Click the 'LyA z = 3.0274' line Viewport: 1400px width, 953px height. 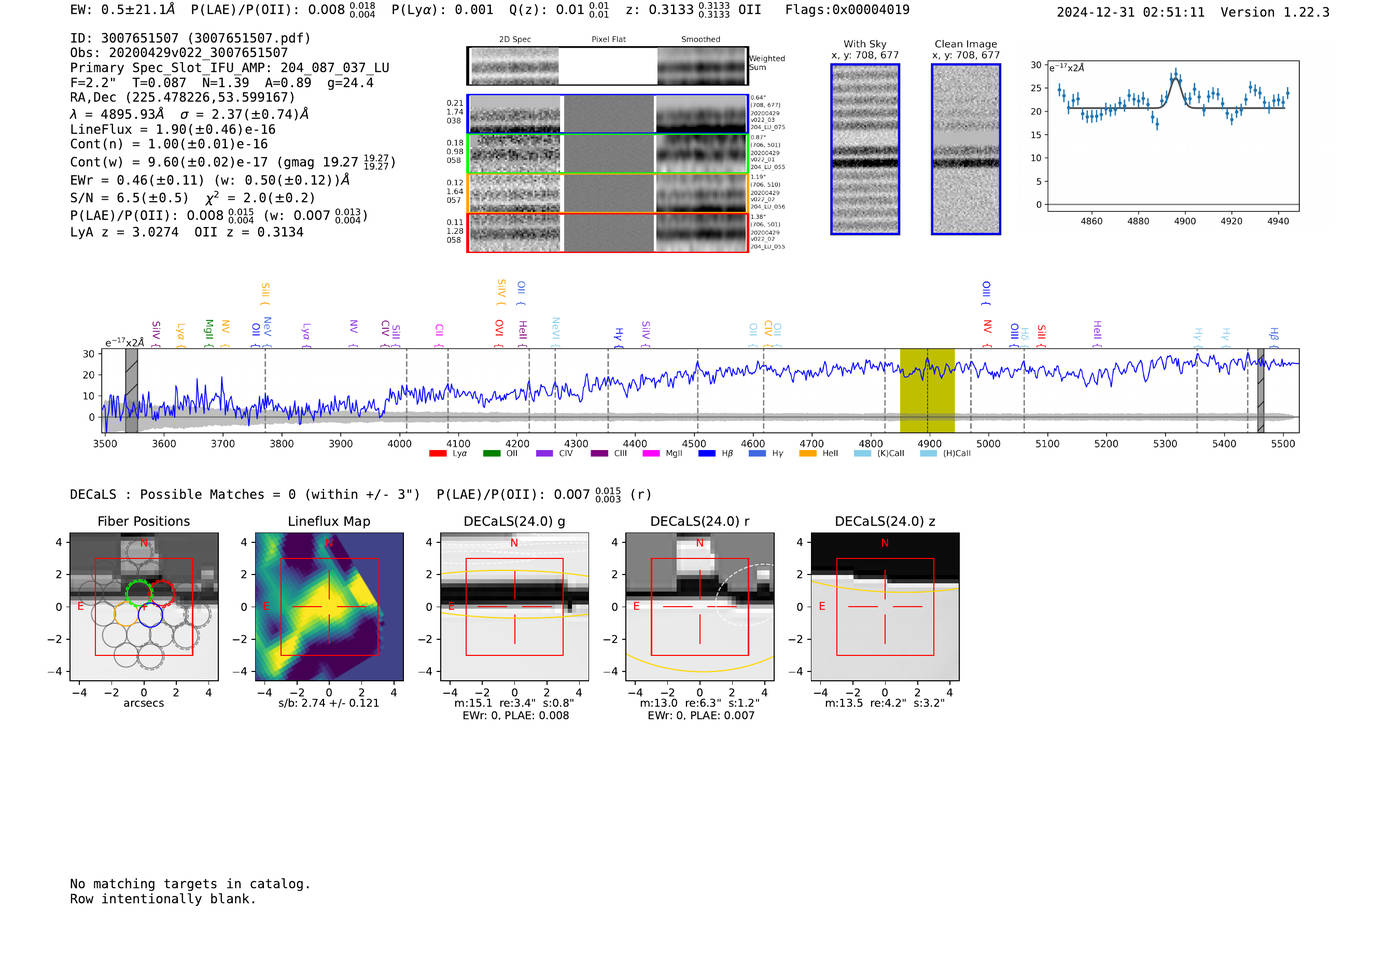point(125,232)
